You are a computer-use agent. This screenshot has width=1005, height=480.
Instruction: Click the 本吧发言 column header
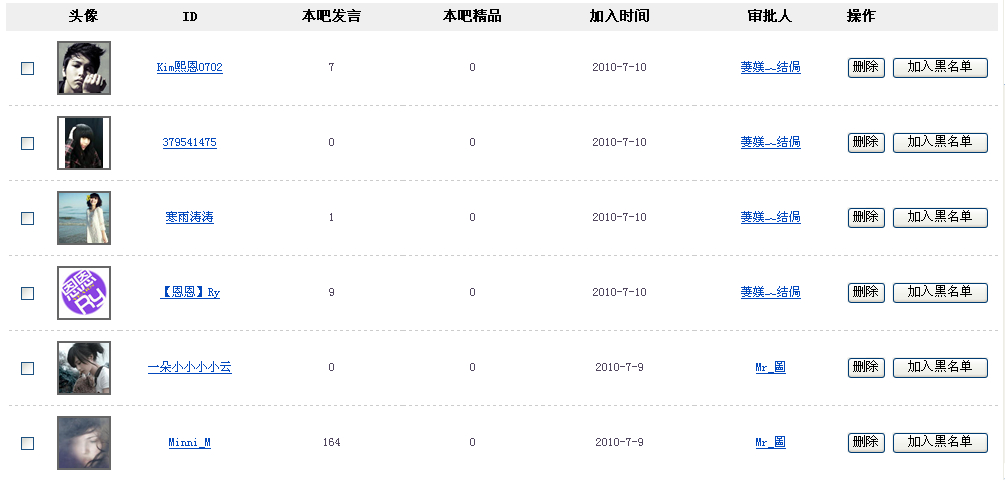click(x=331, y=17)
